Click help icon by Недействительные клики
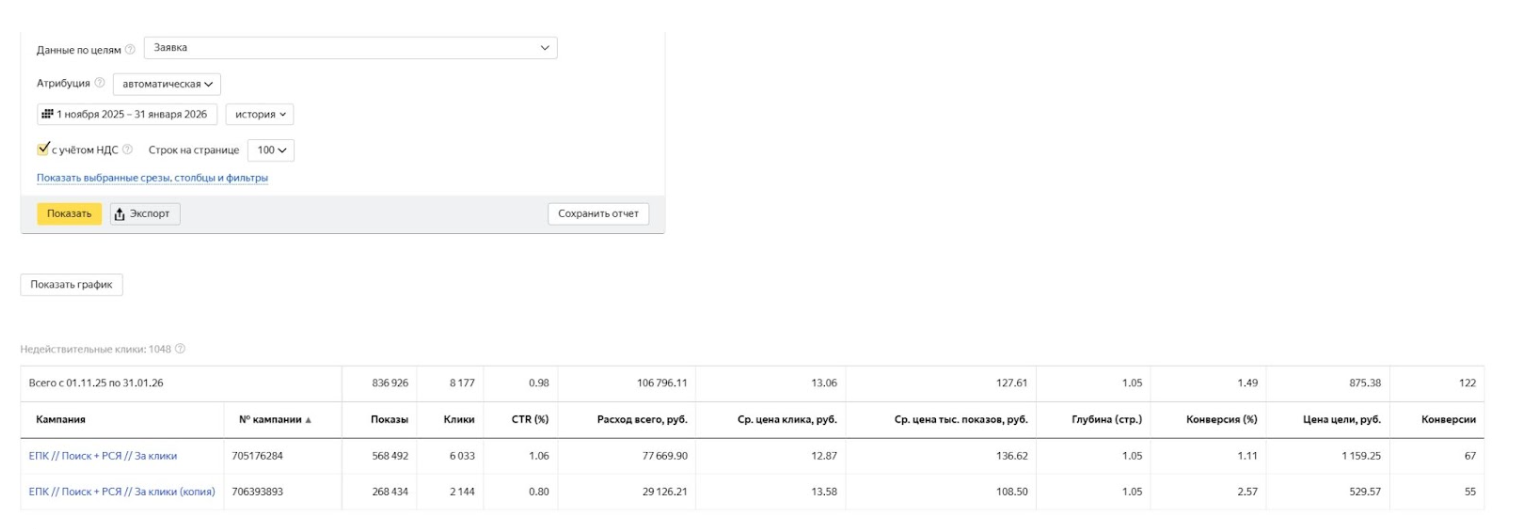The width and height of the screenshot is (1513, 529). pyautogui.click(x=180, y=349)
